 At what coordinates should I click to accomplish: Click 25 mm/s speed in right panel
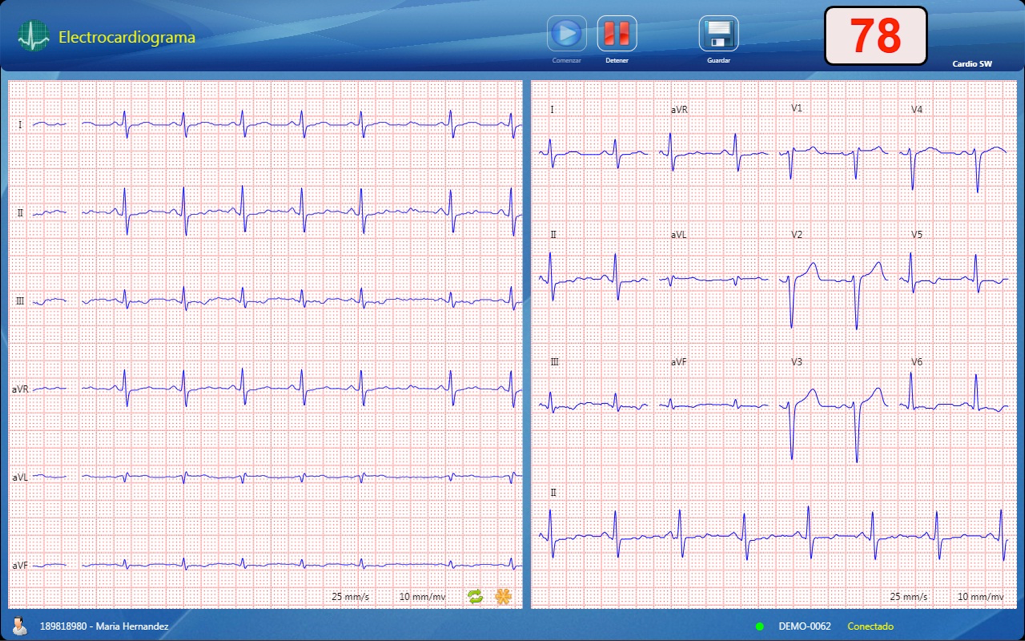[908, 597]
